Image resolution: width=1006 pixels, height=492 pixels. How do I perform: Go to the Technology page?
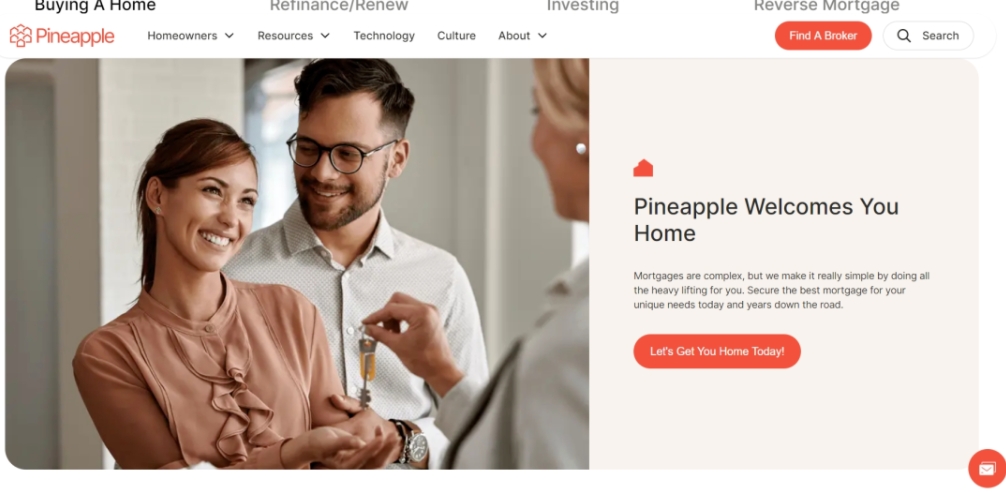click(x=384, y=36)
